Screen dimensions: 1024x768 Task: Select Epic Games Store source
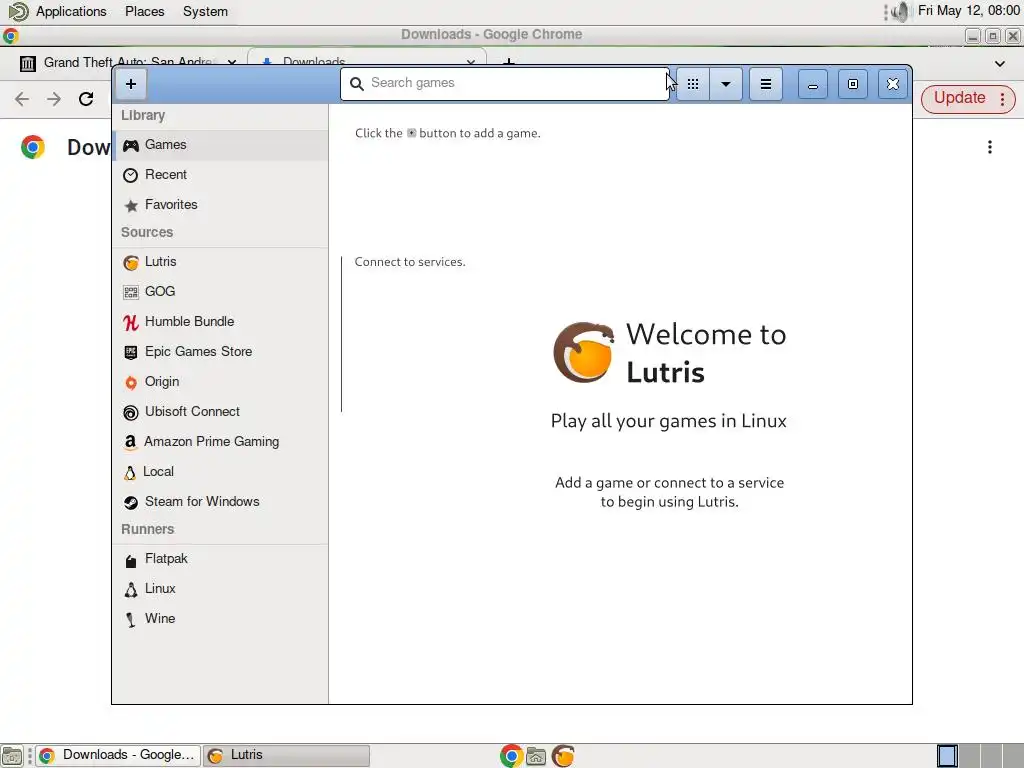[221, 352]
